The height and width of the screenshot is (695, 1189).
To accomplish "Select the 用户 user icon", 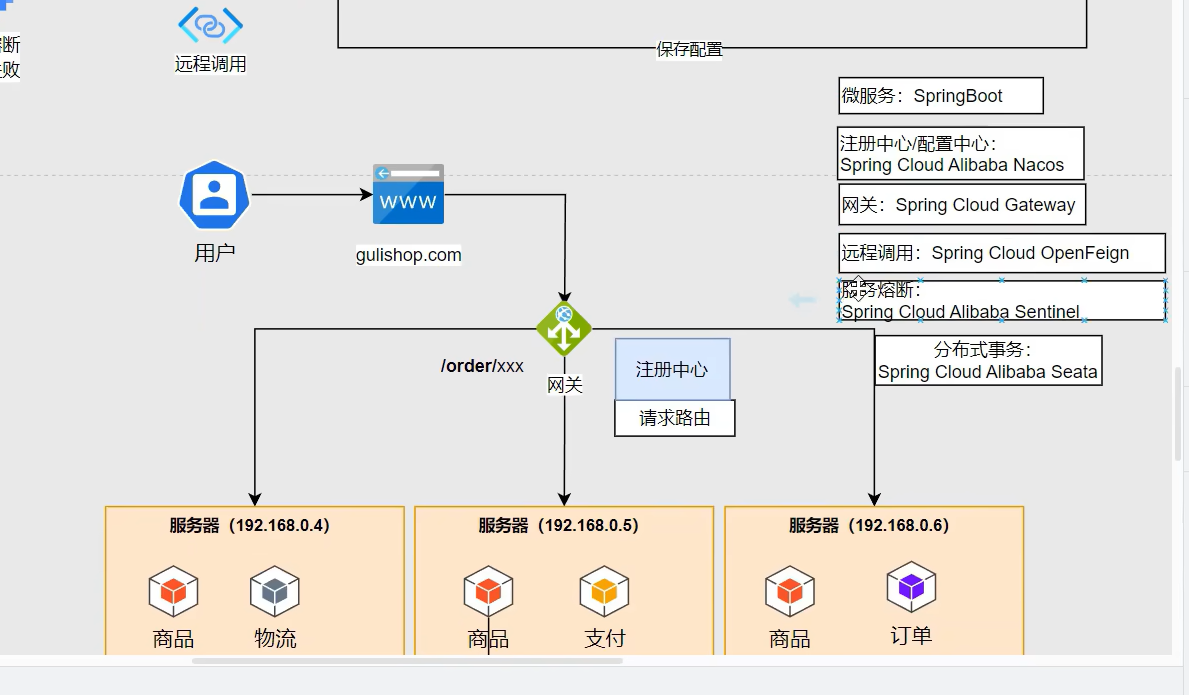I will click(214, 195).
